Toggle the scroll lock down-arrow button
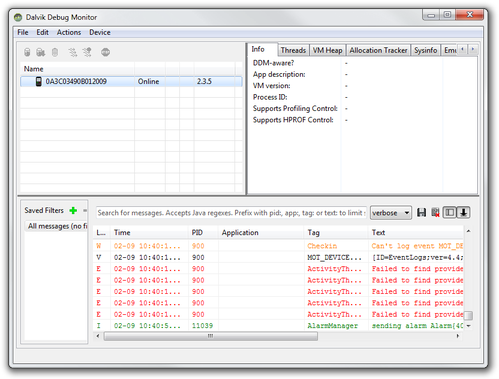Viewport: 499px width, 379px height. click(463, 213)
